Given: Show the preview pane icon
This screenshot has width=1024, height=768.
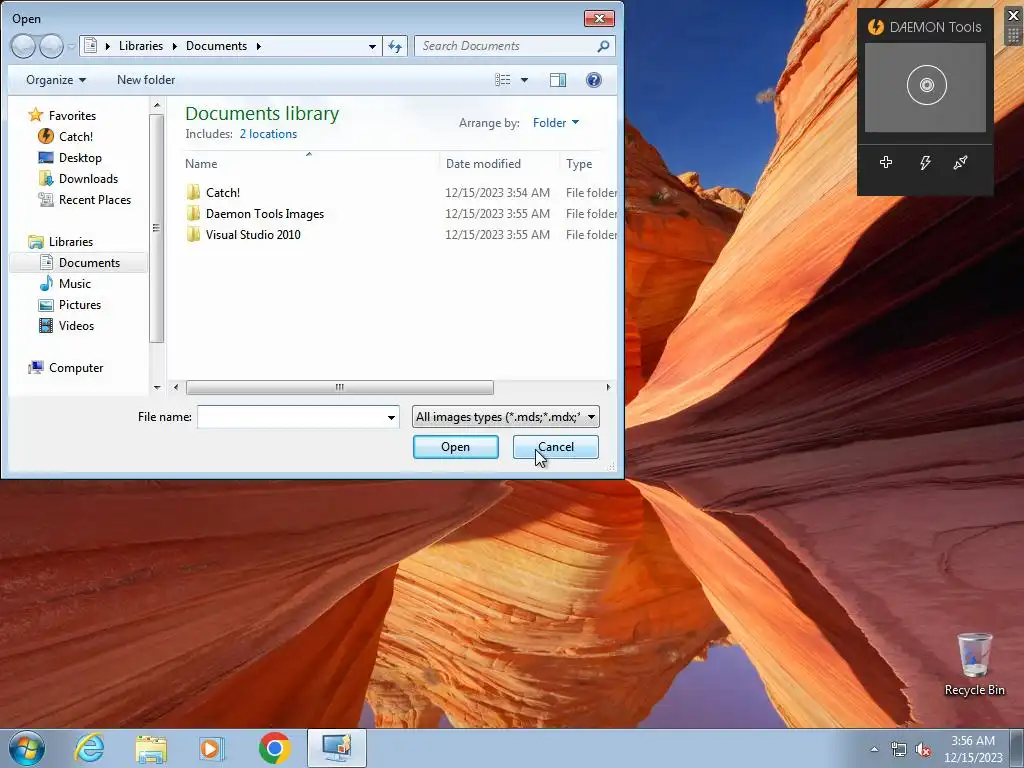Looking at the screenshot, I should coord(558,80).
